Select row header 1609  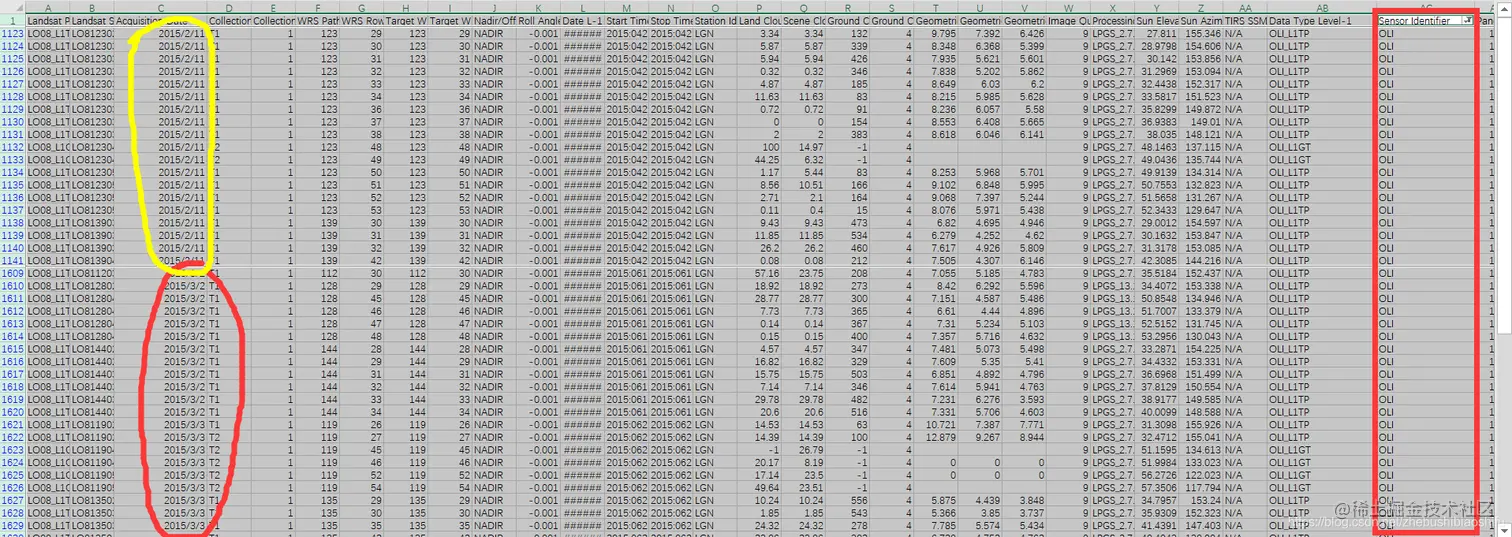[x=13, y=272]
